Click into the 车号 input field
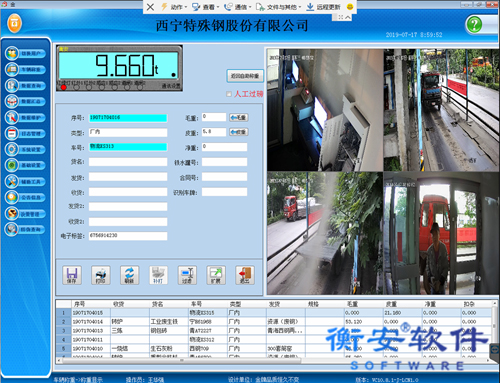Image resolution: width=500 pixels, height=383 pixels. click(128, 147)
